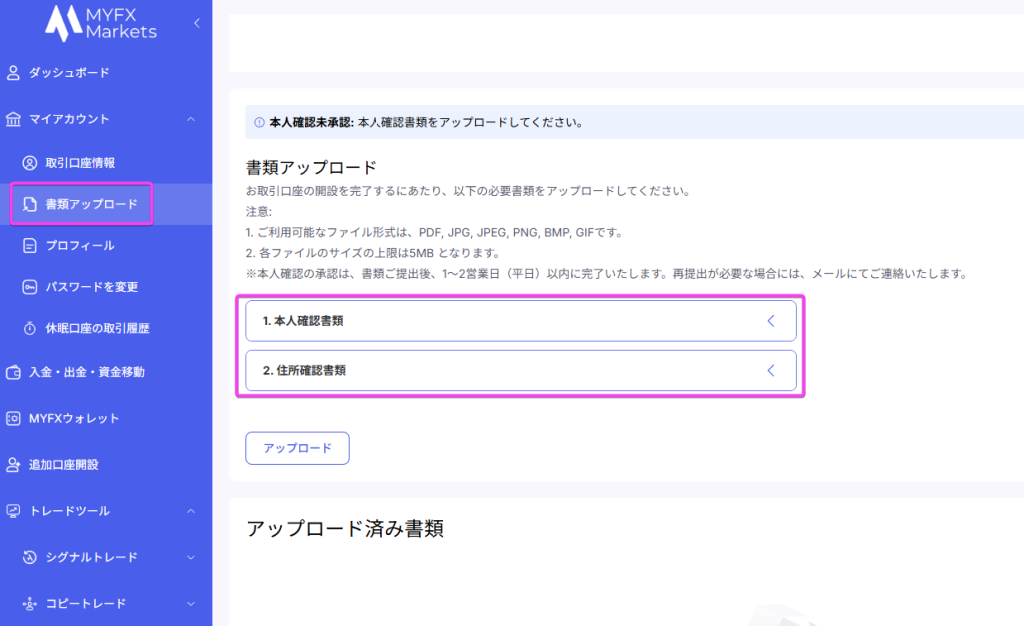Image resolution: width=1024 pixels, height=626 pixels.
Task: Click the シグナルトレード clock icon
Action: [29, 557]
